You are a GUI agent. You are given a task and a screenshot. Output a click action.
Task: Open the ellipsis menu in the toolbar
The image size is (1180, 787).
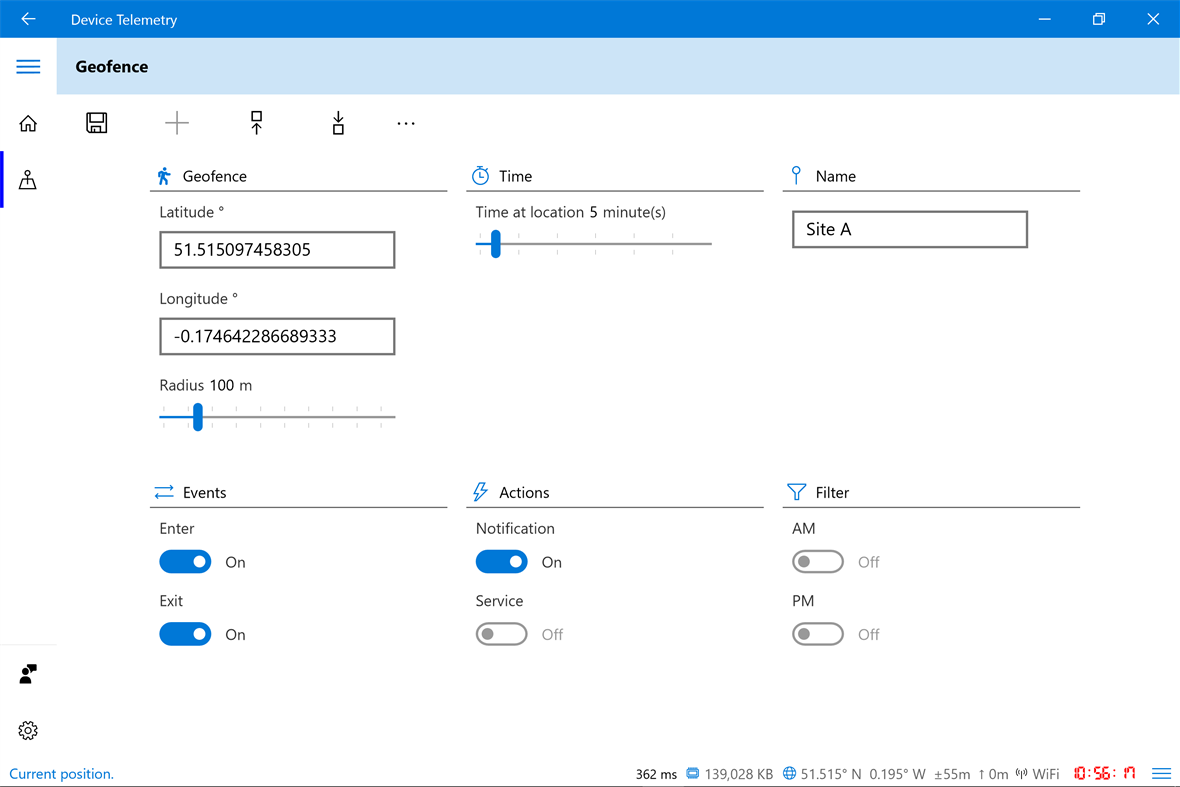click(x=405, y=122)
